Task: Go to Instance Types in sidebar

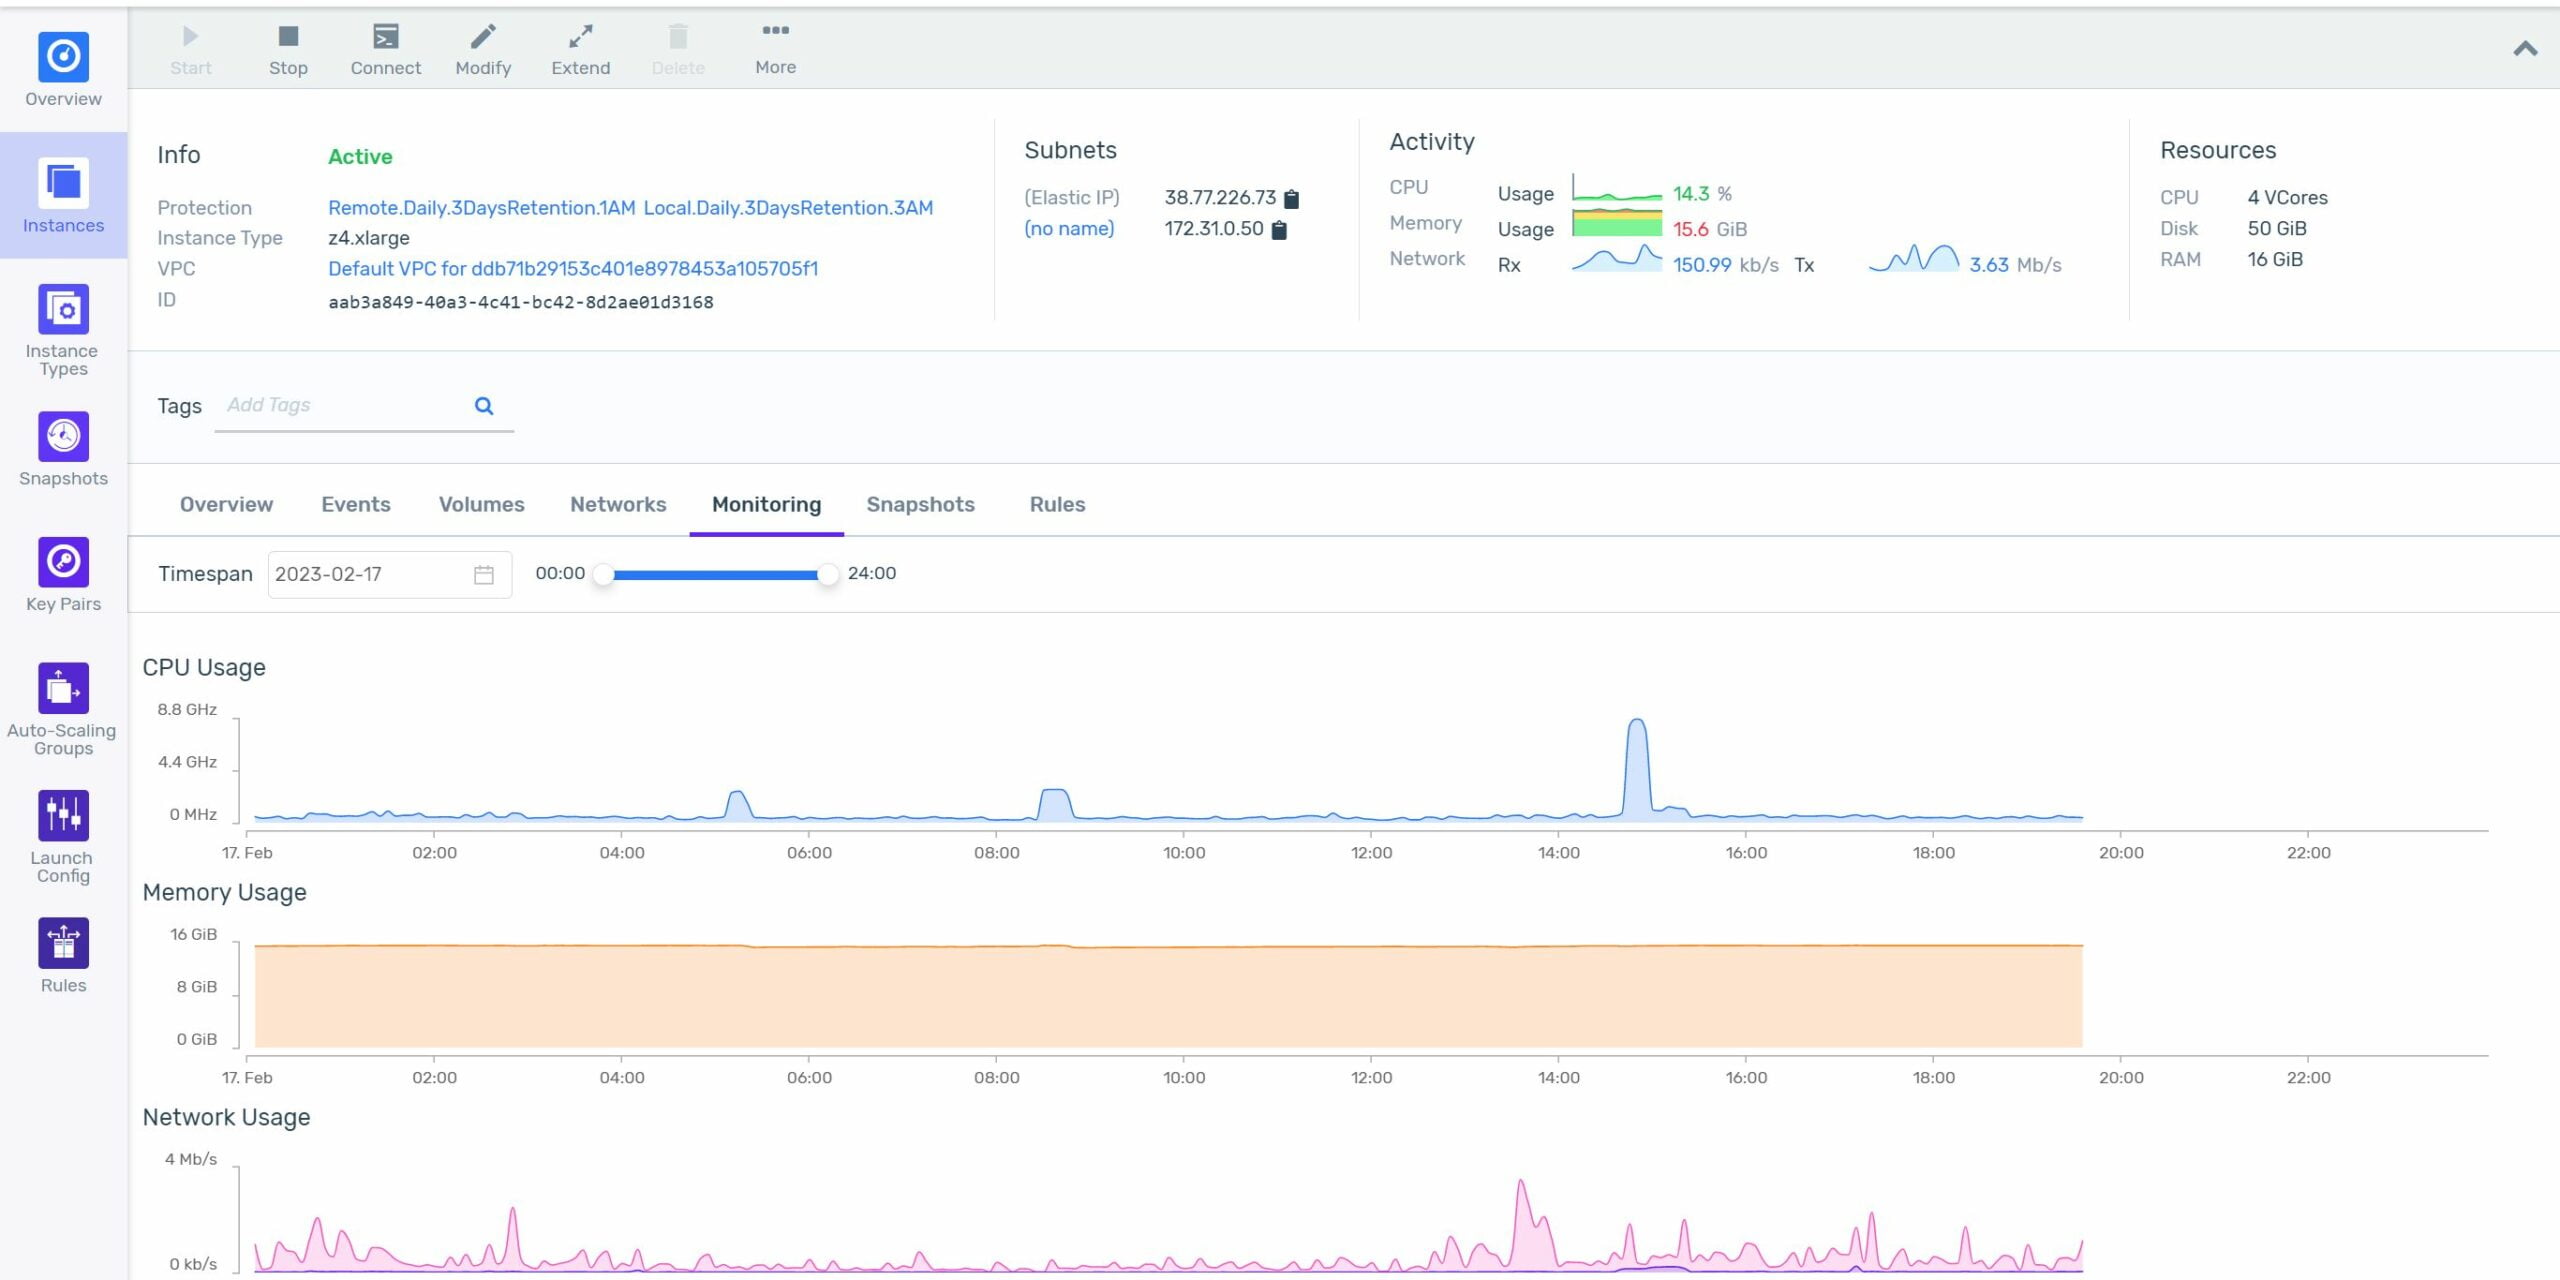Action: click(63, 331)
